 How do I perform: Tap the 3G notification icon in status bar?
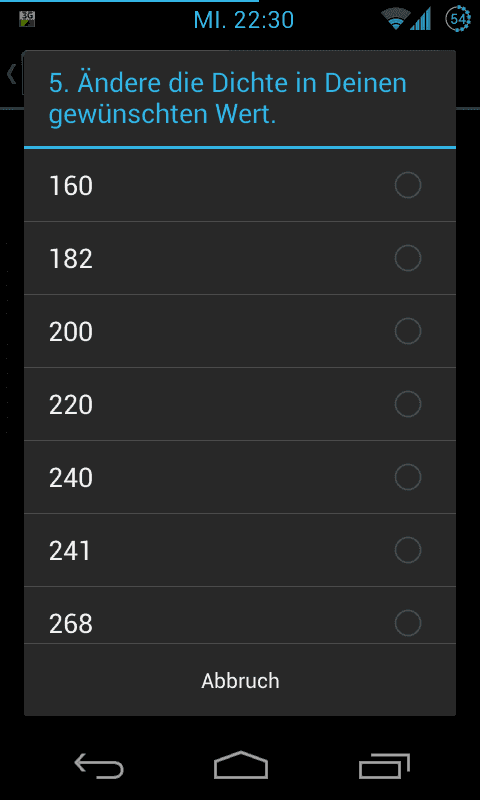27,19
